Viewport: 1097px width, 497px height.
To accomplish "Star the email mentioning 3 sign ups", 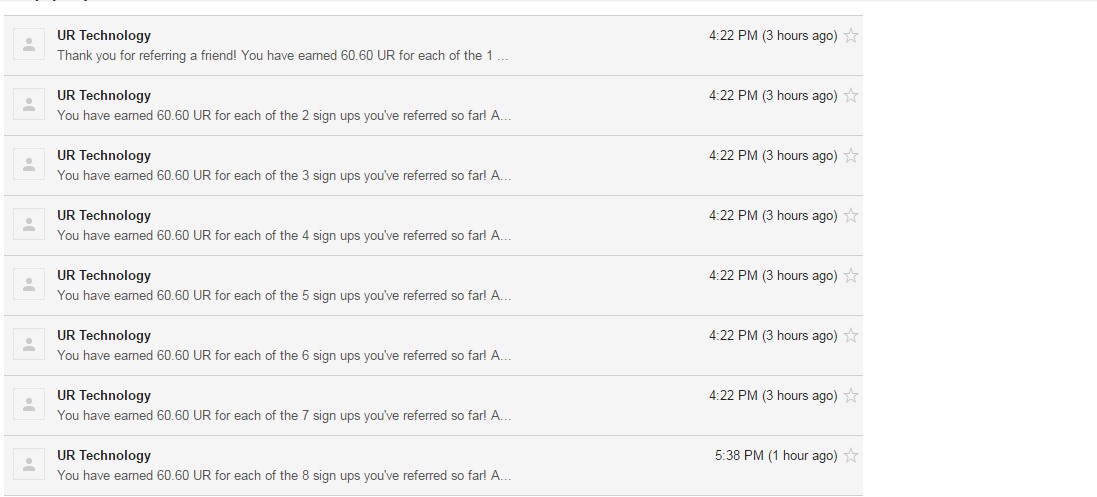I will [x=851, y=156].
